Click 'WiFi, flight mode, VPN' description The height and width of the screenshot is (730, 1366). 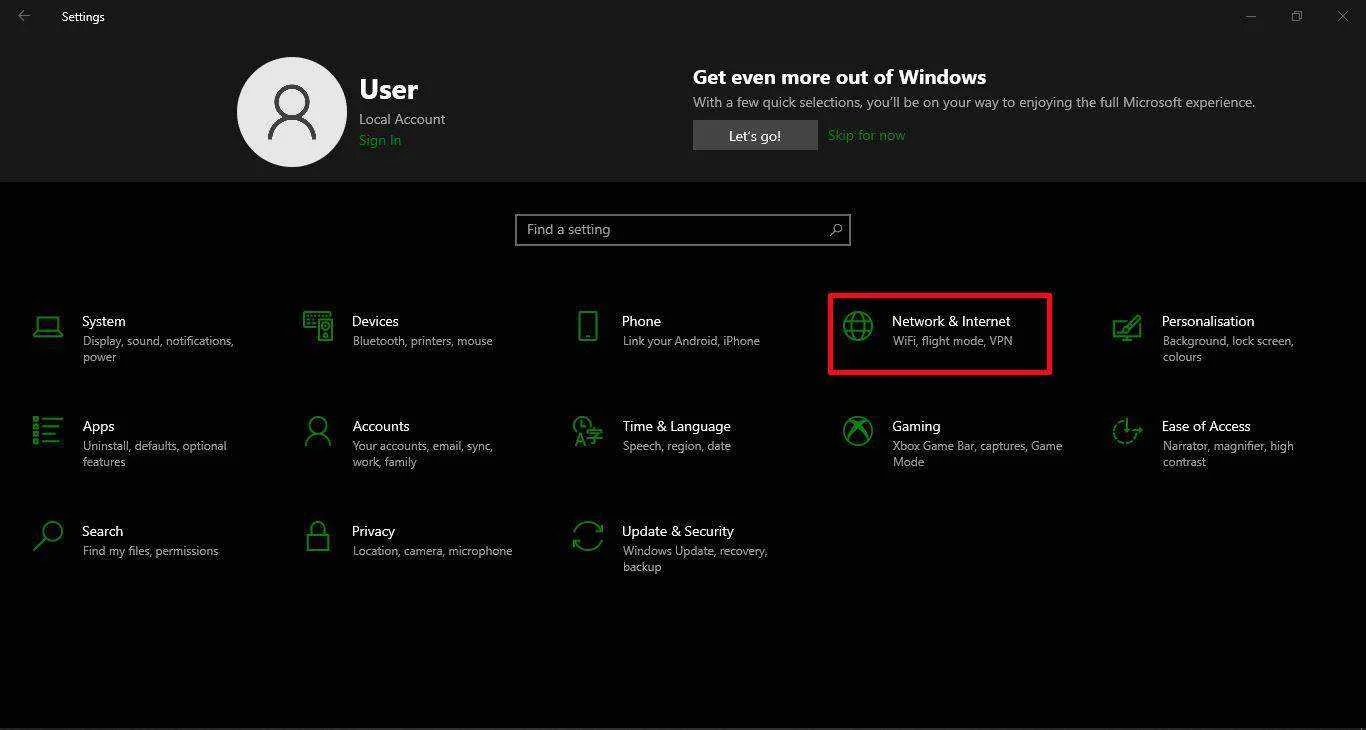pyautogui.click(x=952, y=341)
